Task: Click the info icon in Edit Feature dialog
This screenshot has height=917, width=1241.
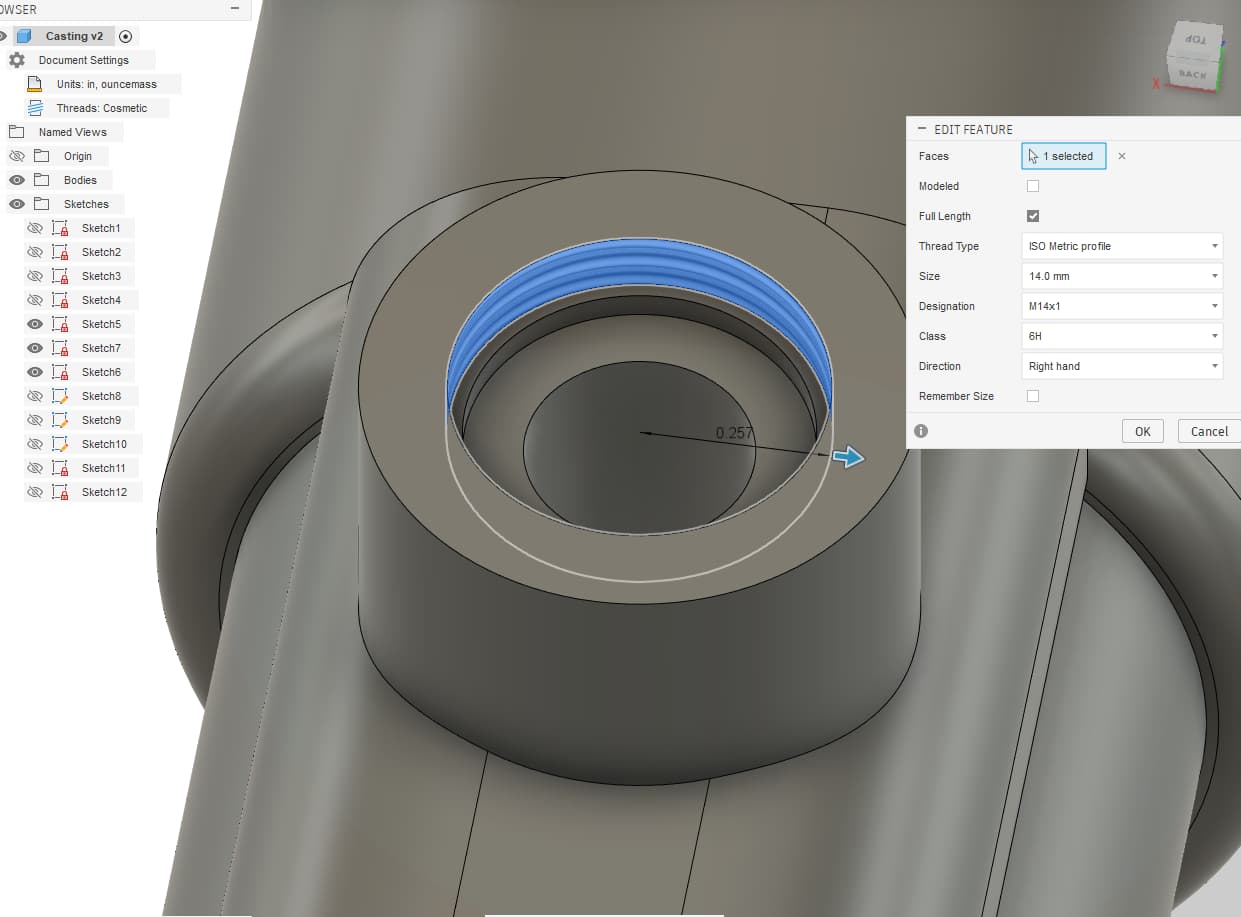Action: pos(921,431)
